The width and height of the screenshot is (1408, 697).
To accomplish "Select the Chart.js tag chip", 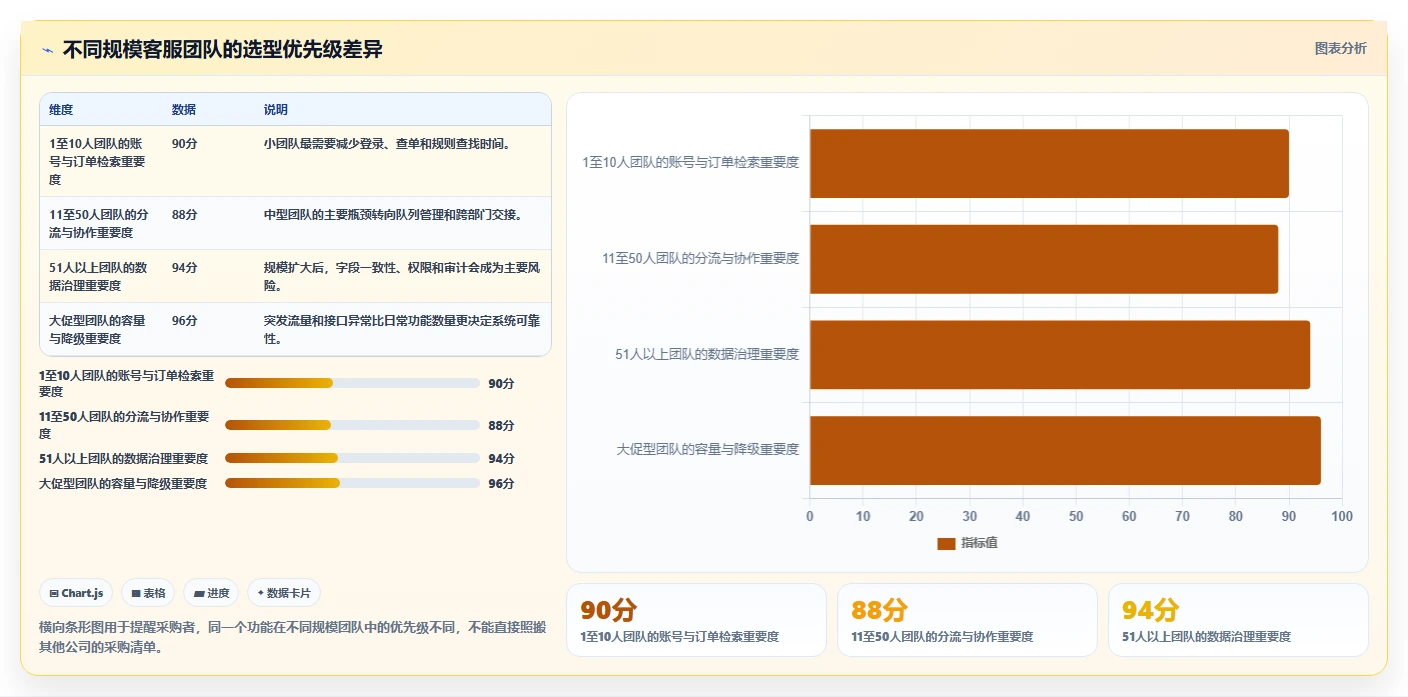I will [77, 593].
